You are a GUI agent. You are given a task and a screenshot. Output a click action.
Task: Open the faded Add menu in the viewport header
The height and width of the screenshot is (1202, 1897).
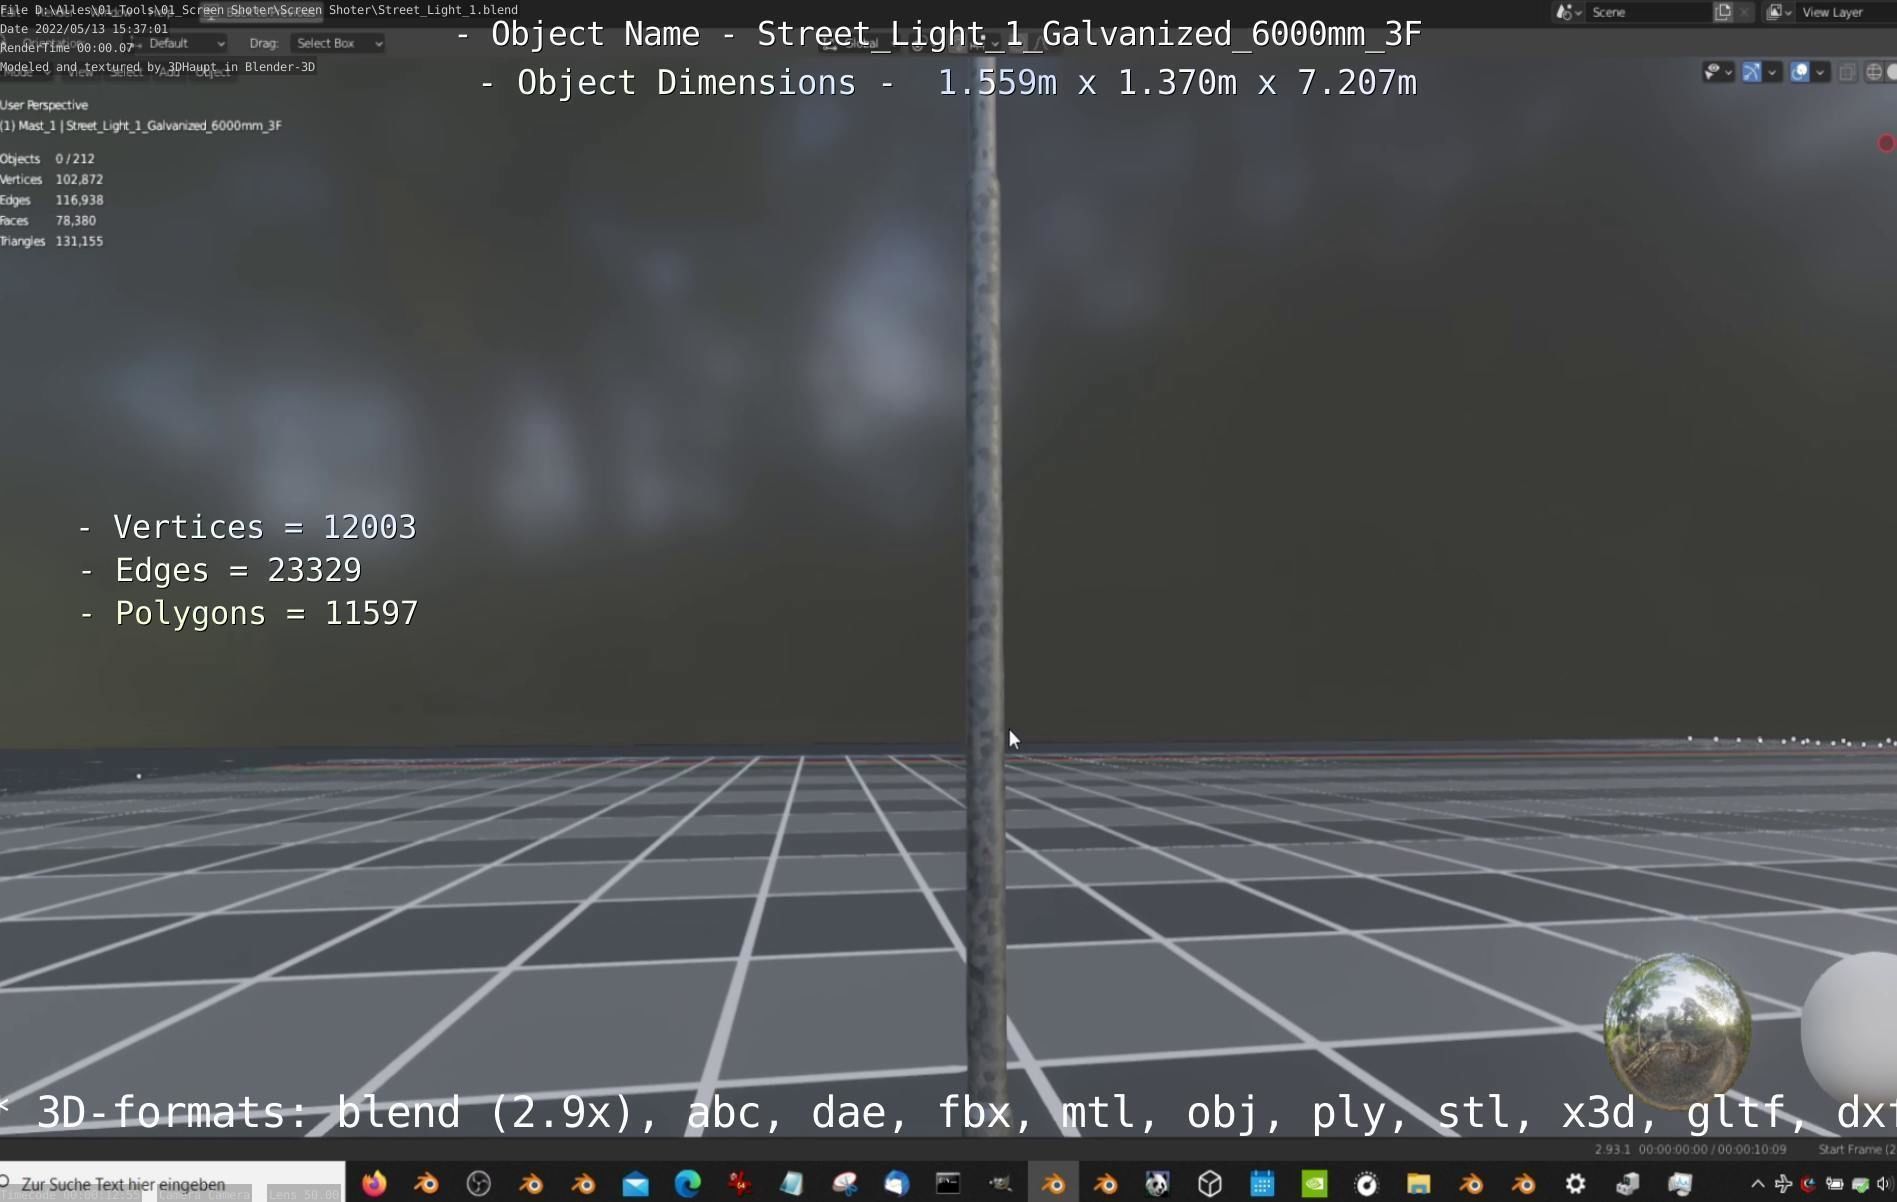point(168,73)
